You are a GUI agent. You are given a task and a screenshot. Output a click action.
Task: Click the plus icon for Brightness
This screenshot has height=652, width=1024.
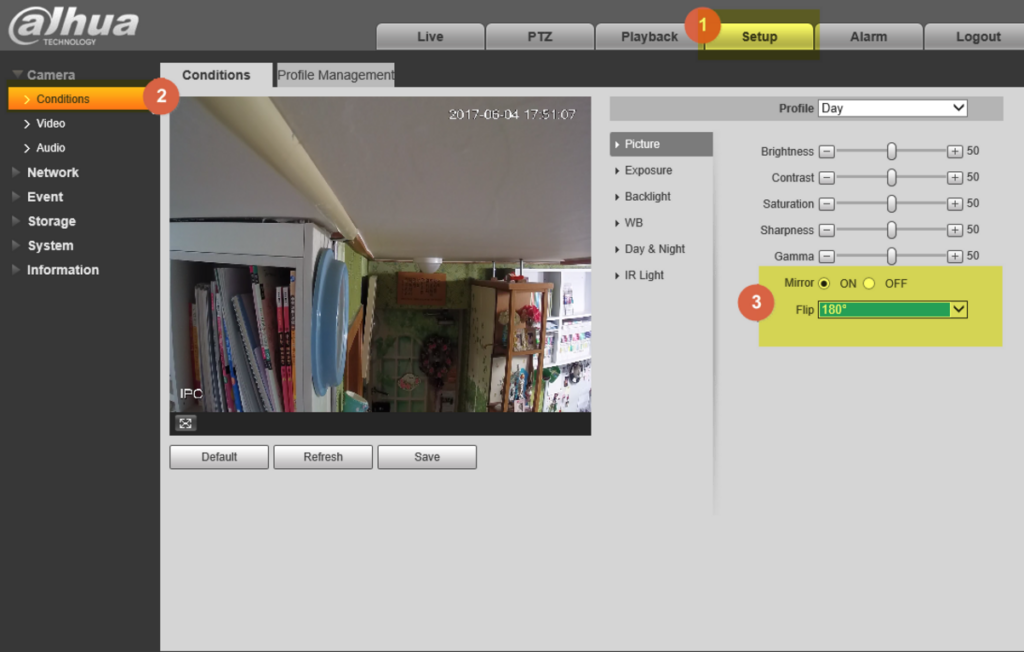coord(955,152)
